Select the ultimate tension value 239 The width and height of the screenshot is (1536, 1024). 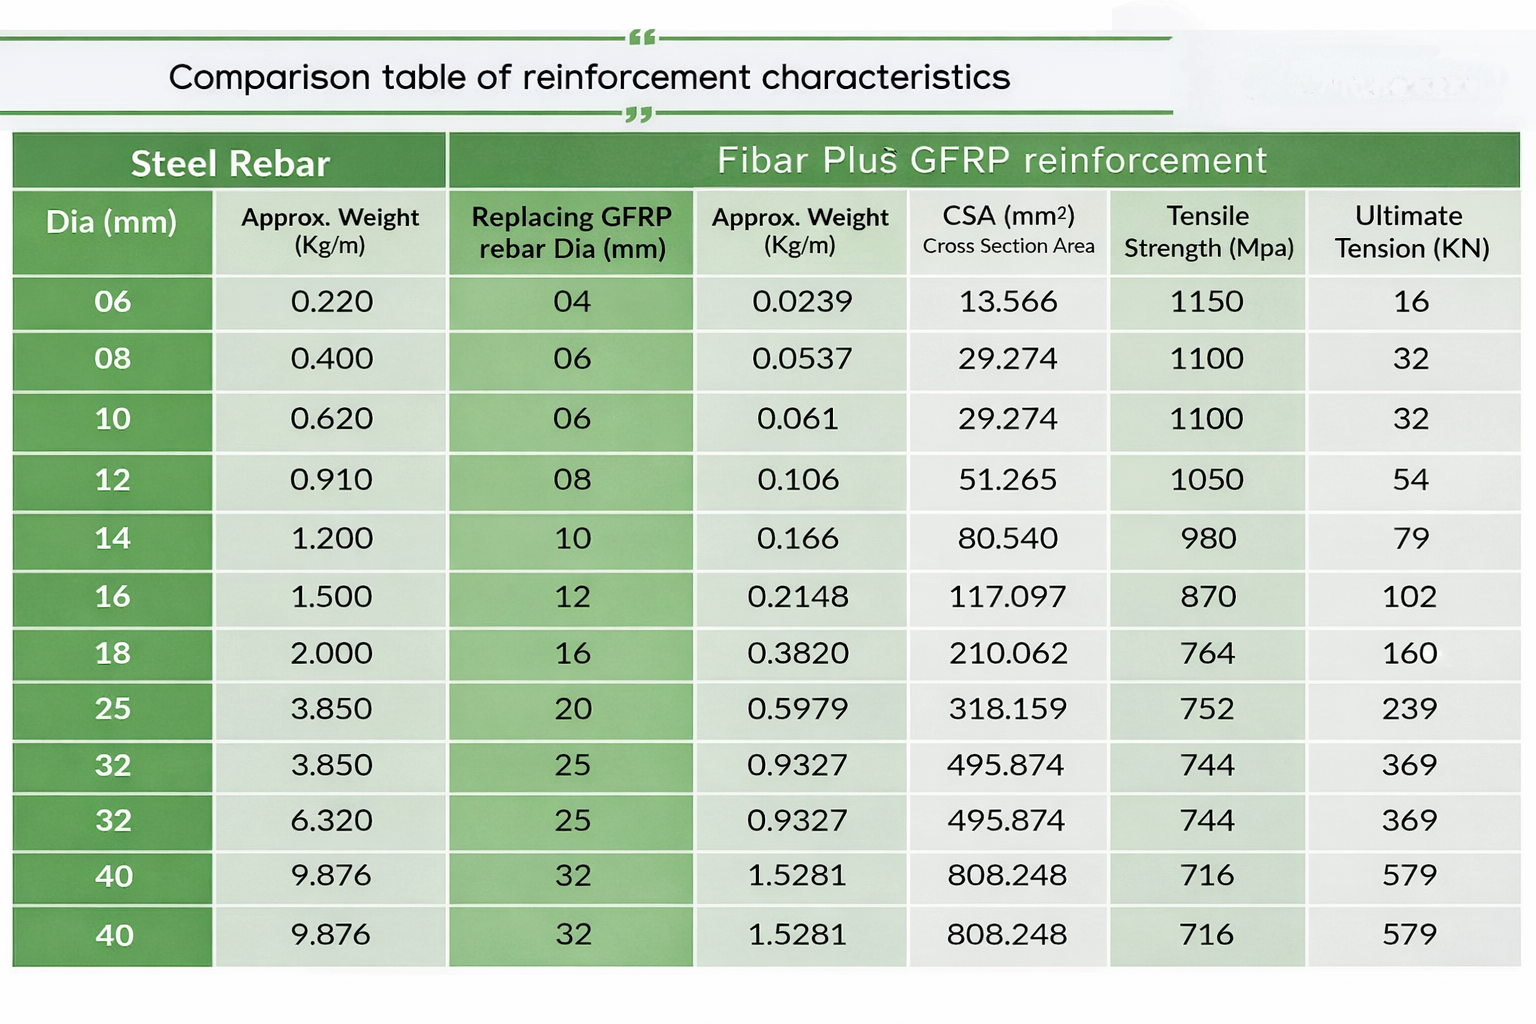1410,709
